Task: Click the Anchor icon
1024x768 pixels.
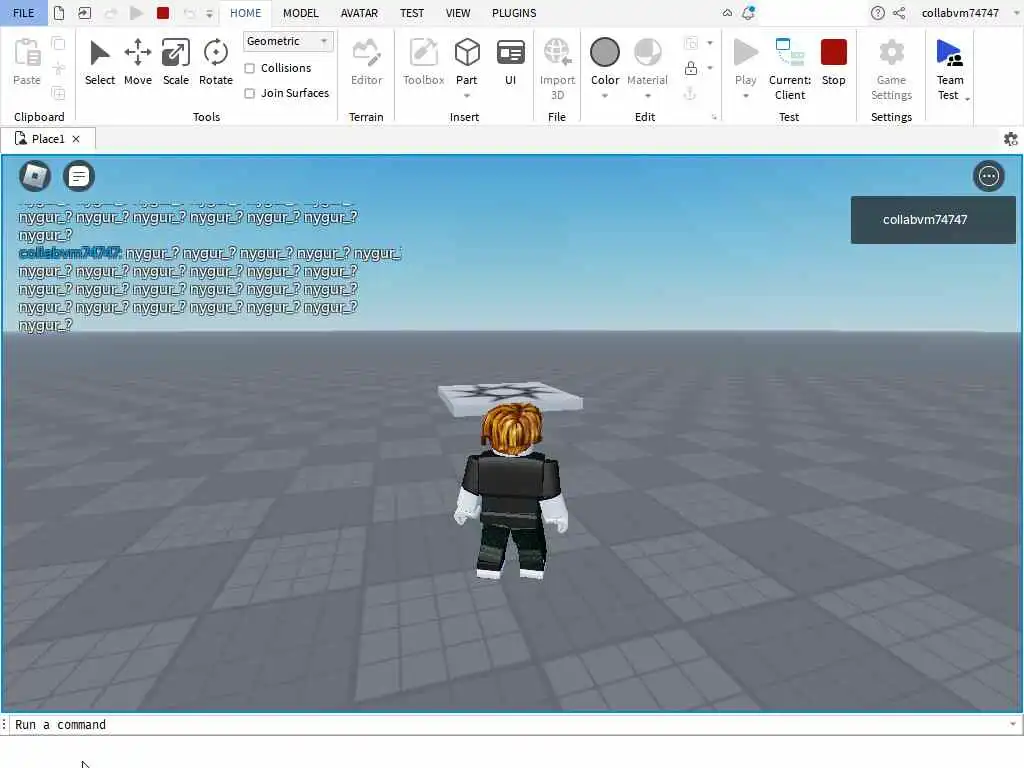Action: tap(690, 93)
